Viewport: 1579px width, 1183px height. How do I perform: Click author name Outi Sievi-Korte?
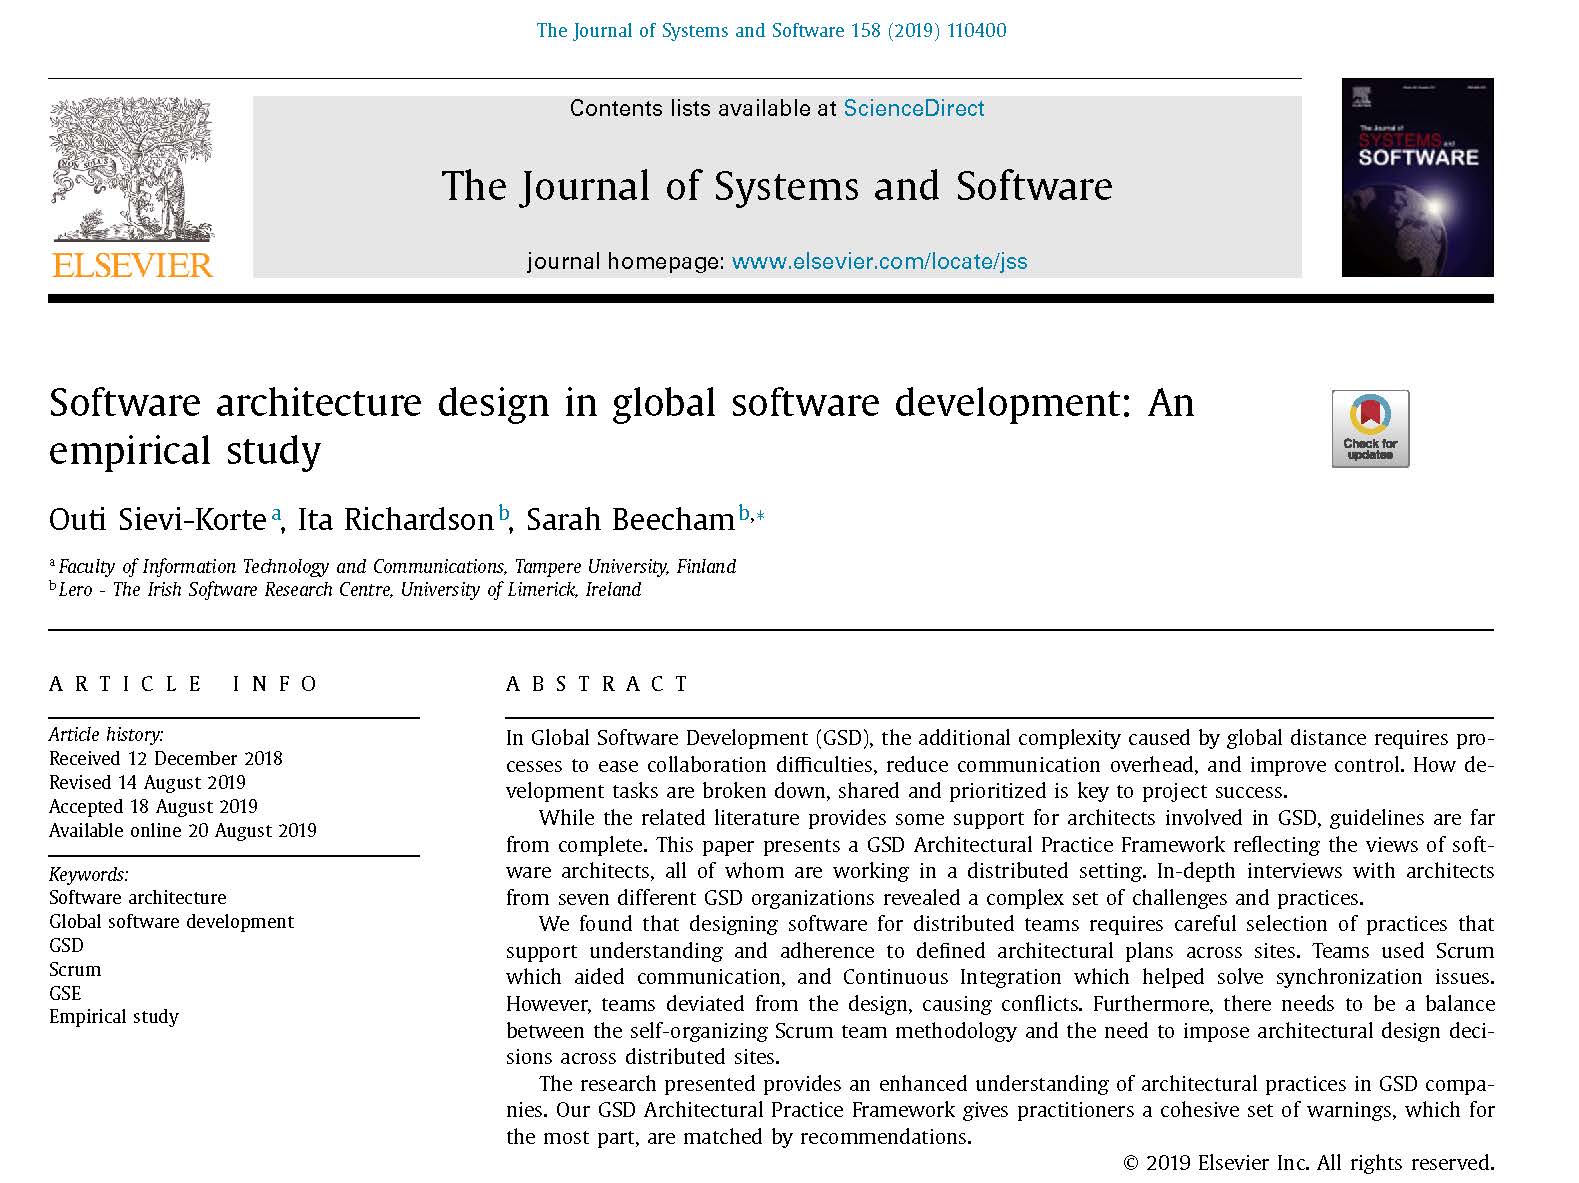click(x=157, y=520)
